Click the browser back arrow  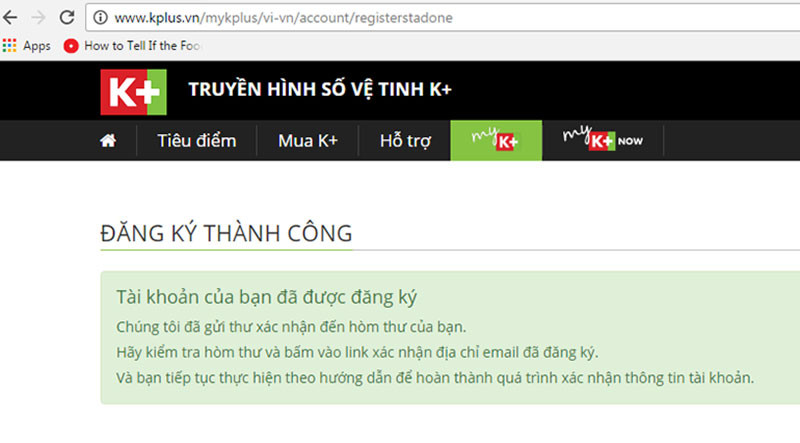[13, 17]
